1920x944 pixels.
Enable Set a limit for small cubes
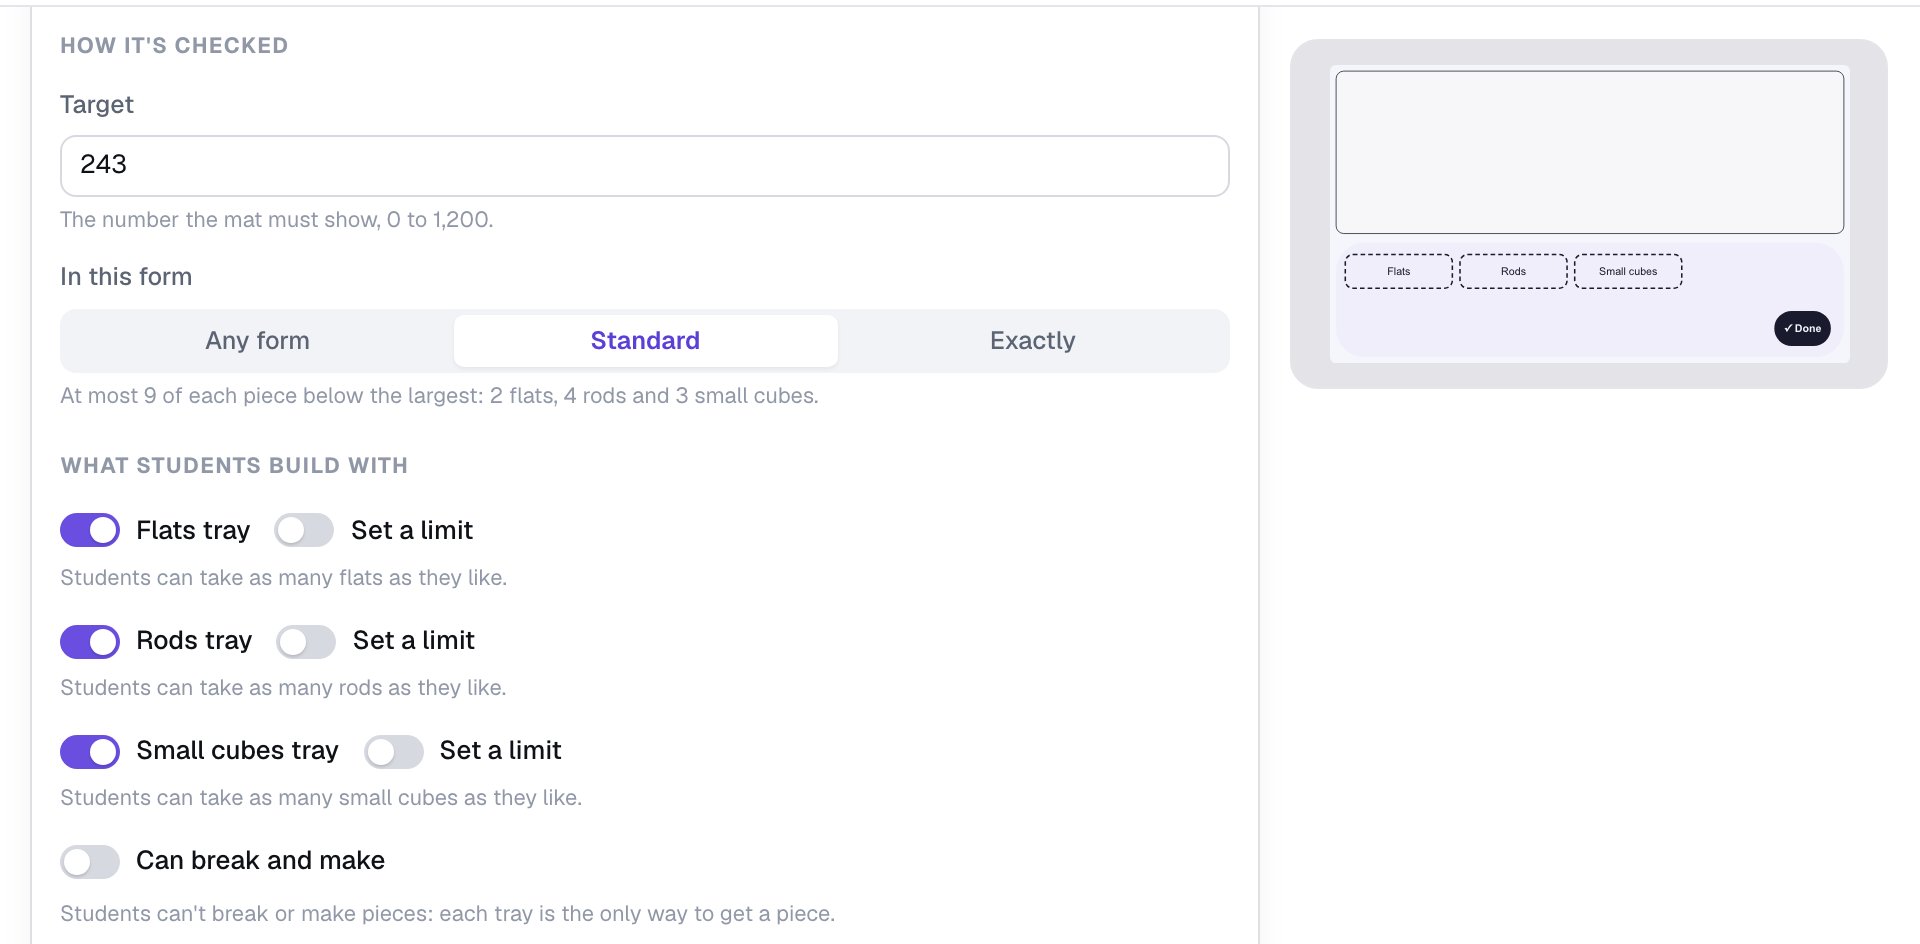pyautogui.click(x=394, y=751)
